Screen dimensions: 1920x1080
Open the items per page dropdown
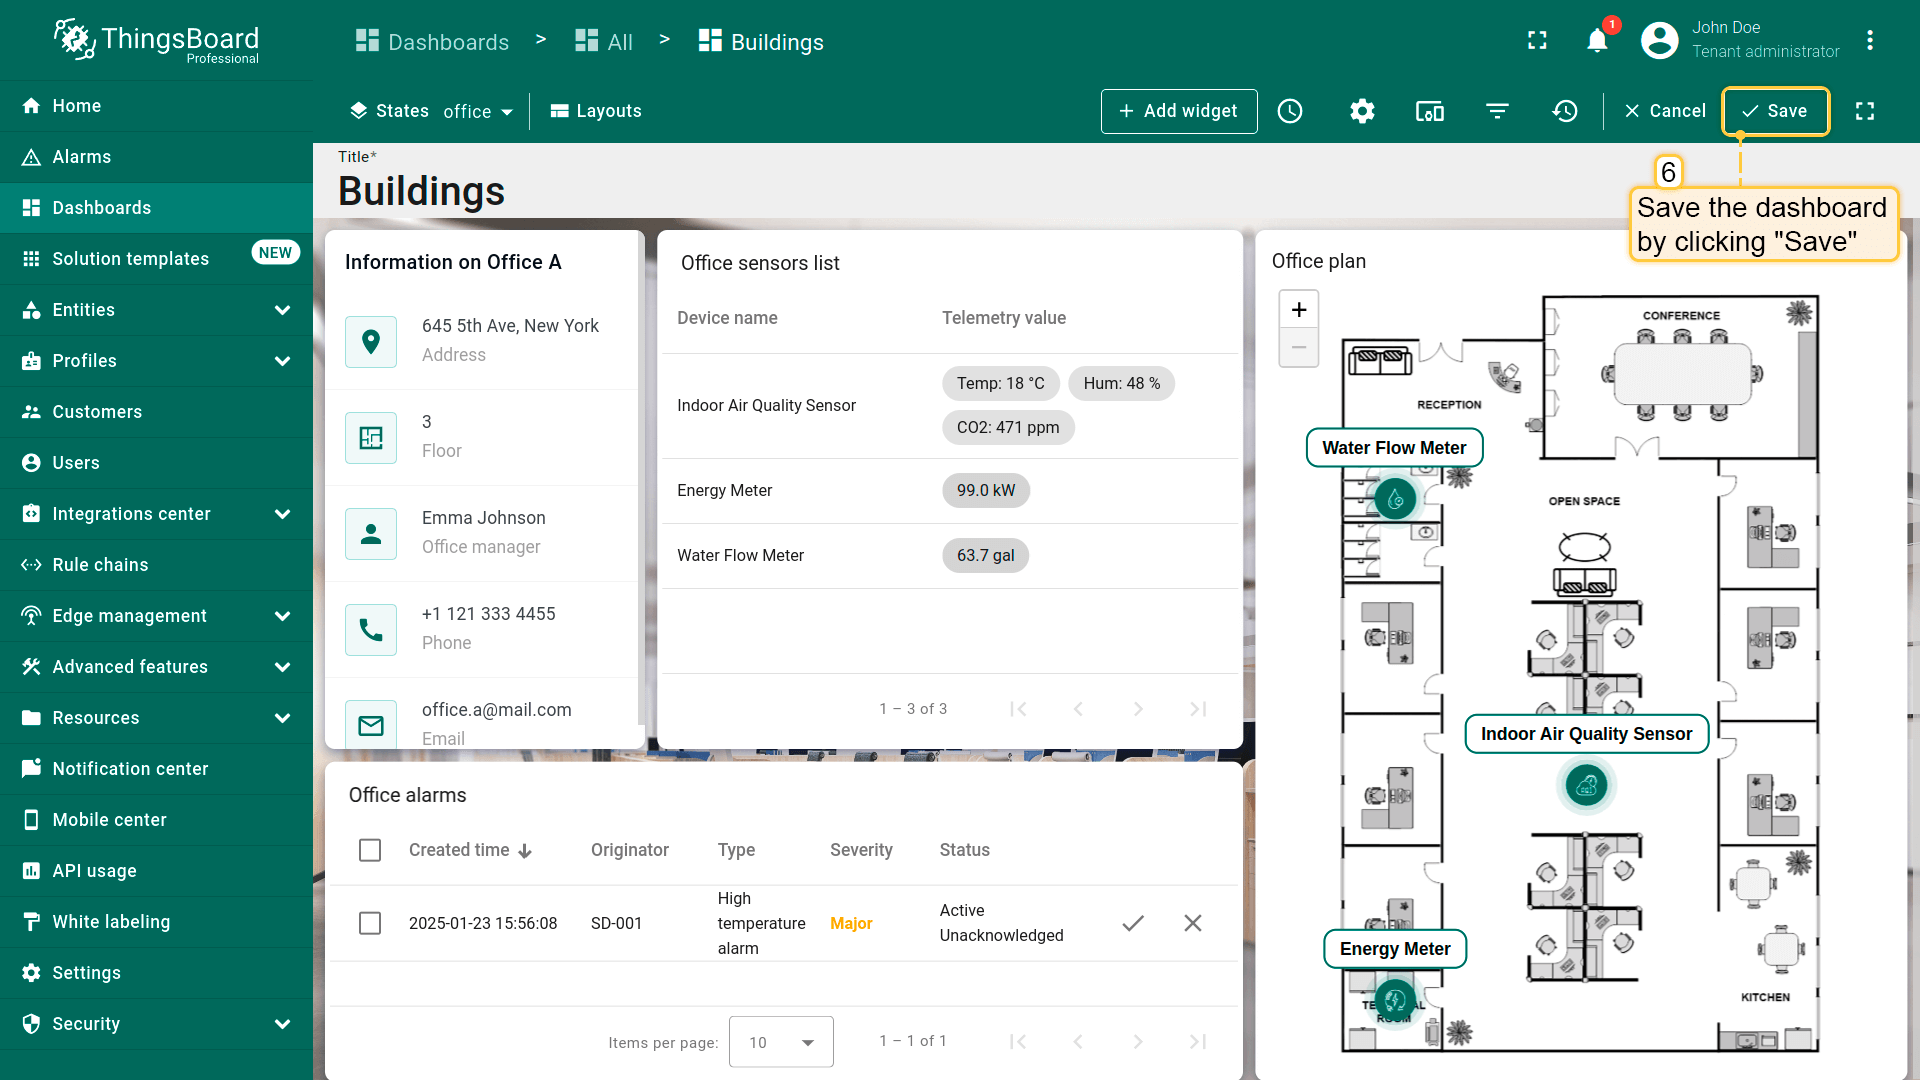[x=781, y=1042]
